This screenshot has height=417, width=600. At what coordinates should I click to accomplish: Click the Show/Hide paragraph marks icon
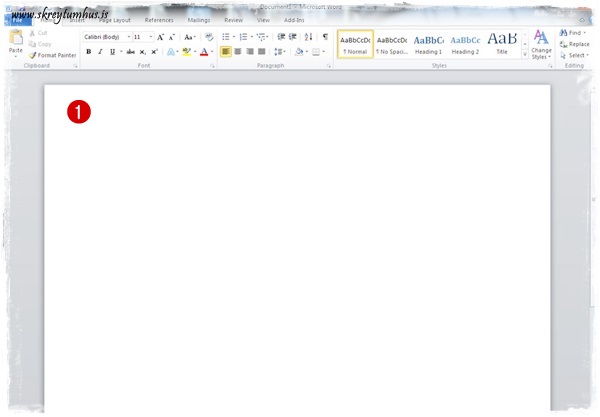(324, 37)
